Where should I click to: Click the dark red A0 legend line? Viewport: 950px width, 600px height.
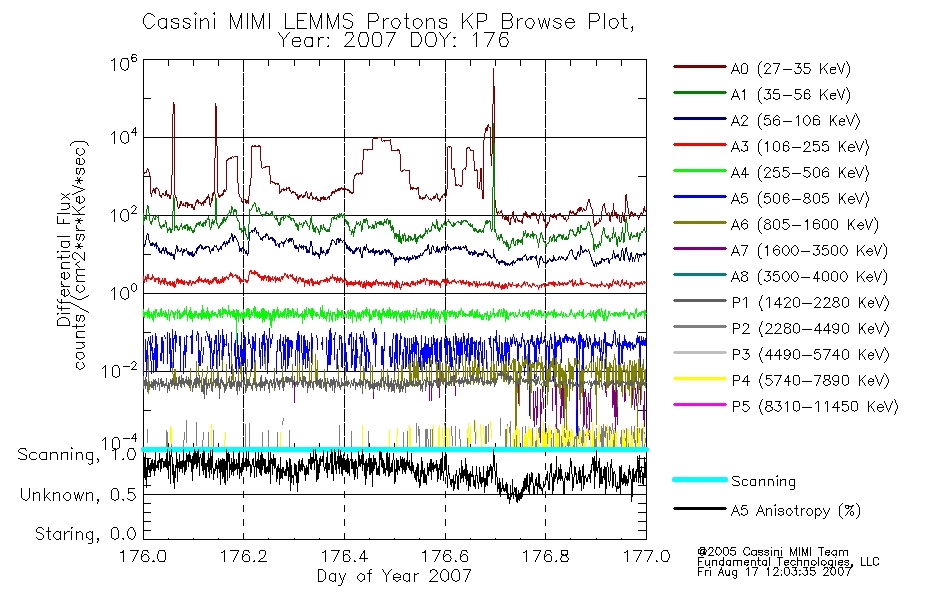[699, 67]
